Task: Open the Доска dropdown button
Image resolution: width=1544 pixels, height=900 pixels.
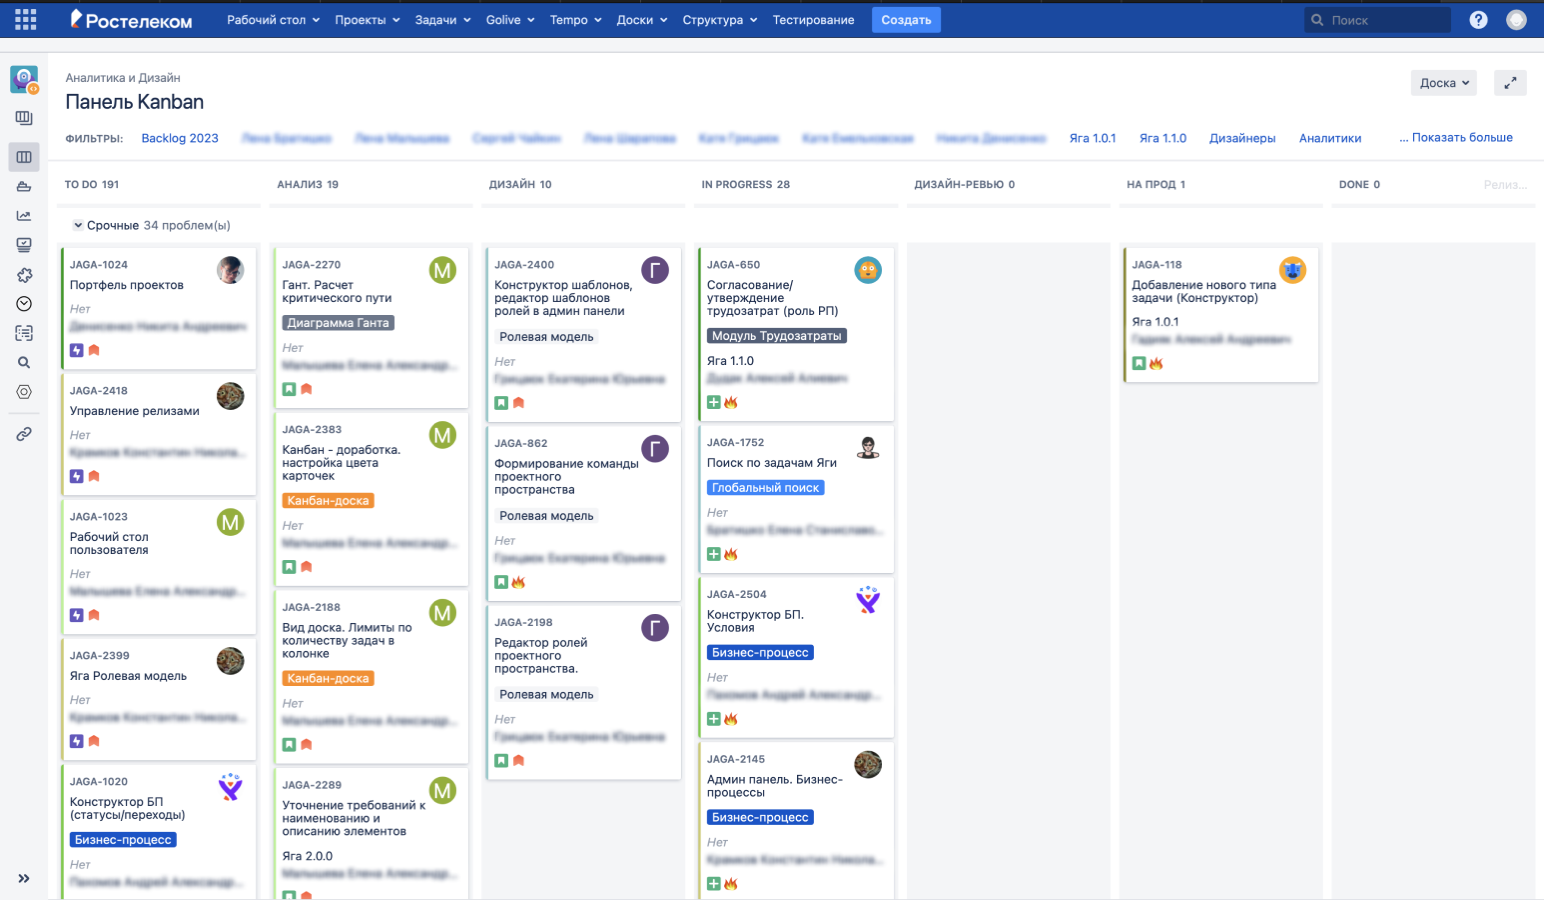Action: 1444,83
